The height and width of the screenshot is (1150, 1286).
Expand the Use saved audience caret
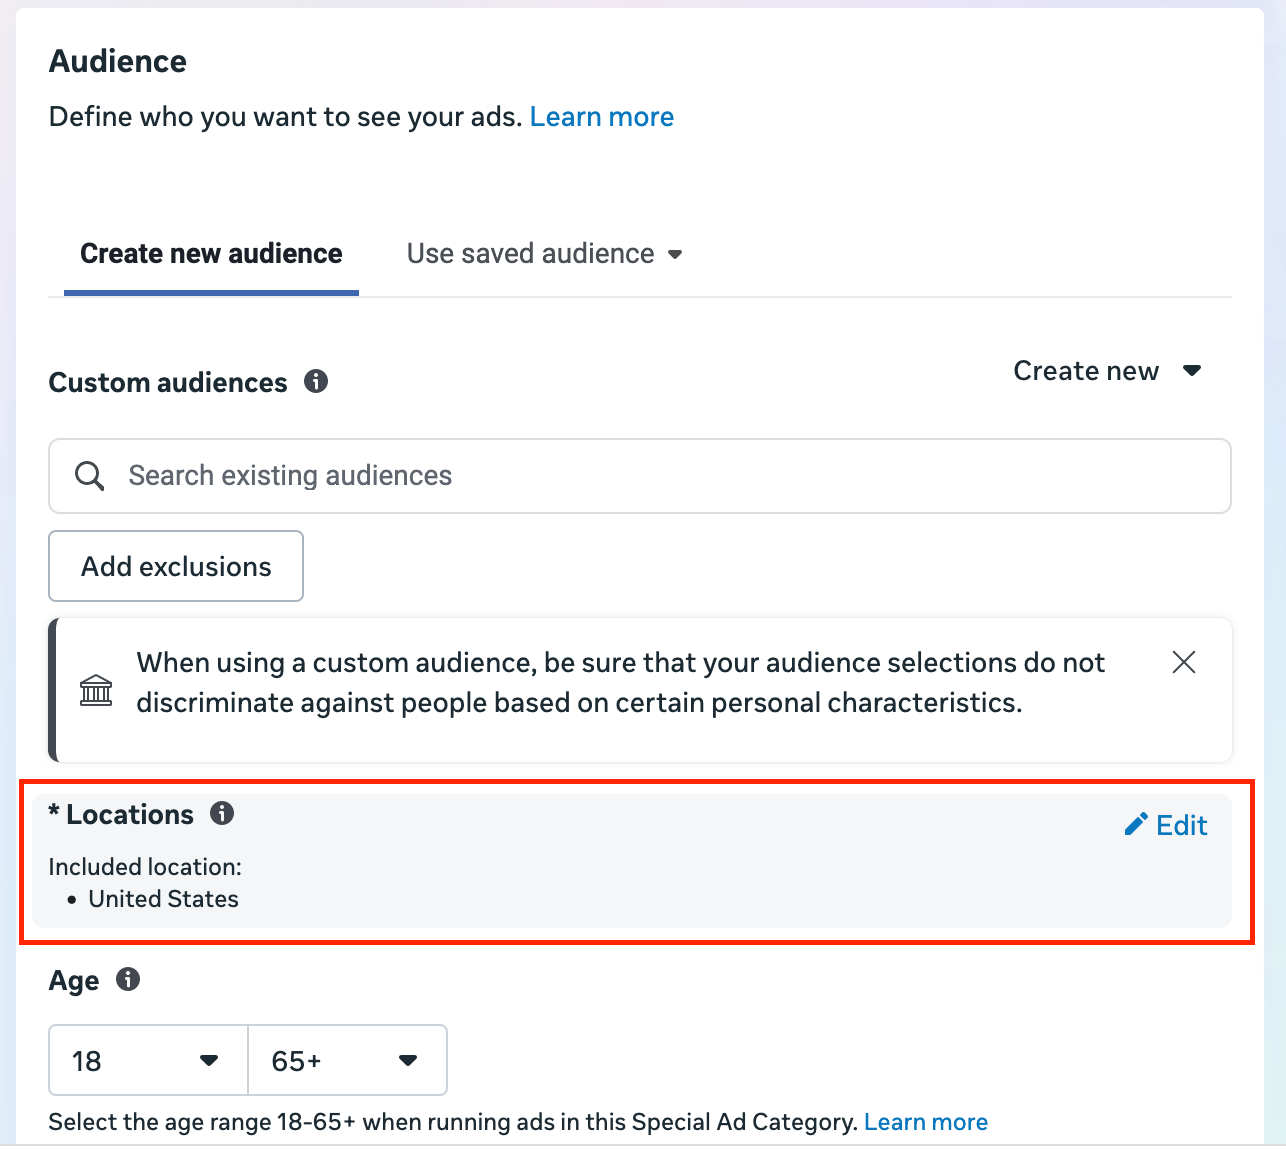[x=675, y=255]
